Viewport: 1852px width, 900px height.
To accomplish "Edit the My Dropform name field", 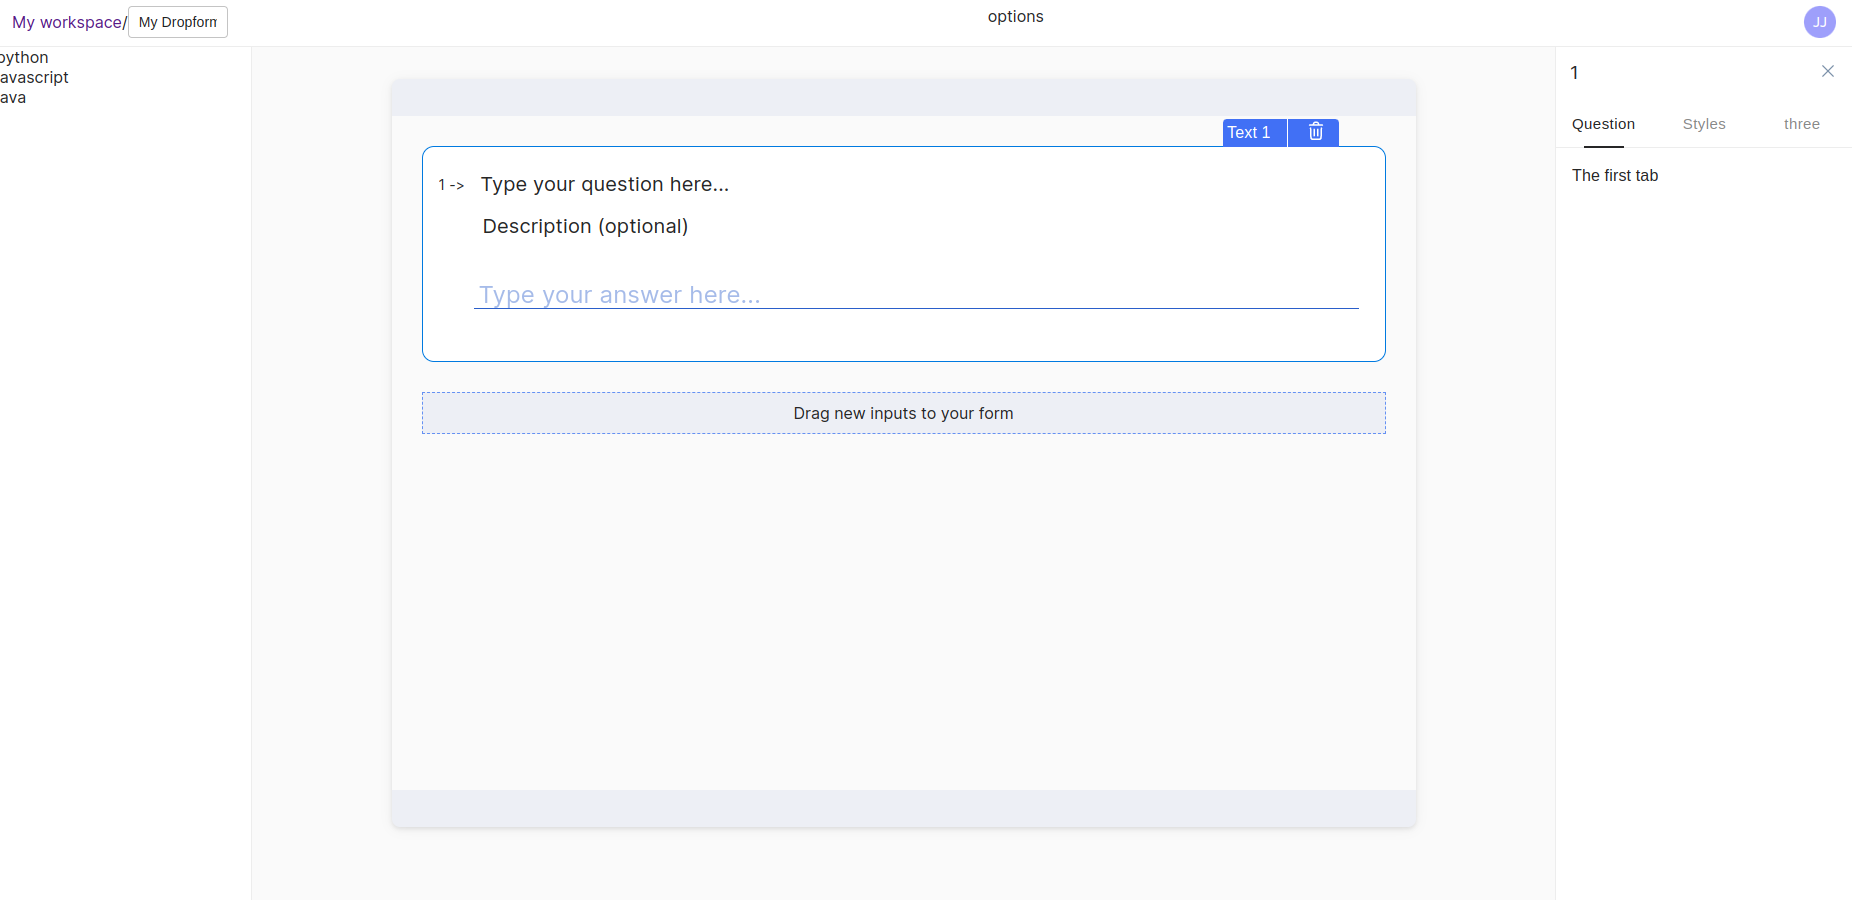I will point(178,22).
